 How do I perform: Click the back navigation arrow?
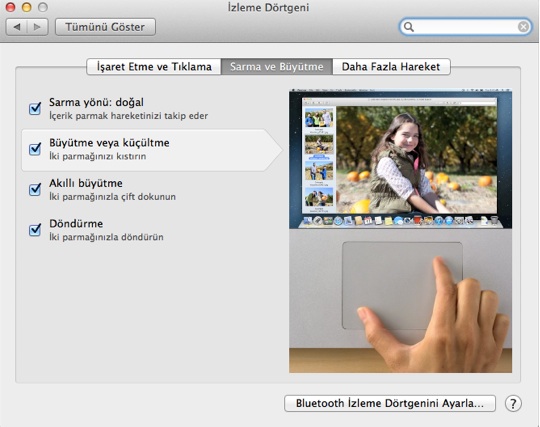coord(17,27)
